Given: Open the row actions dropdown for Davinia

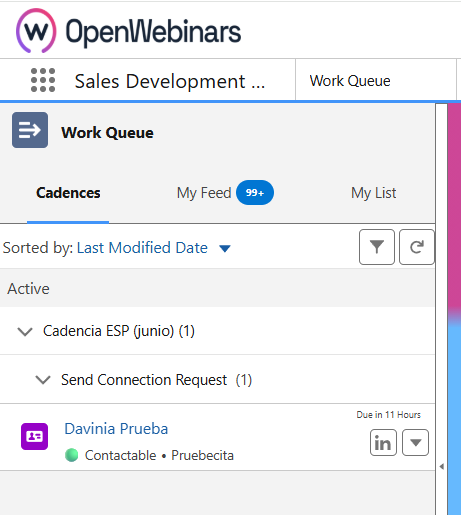Looking at the screenshot, I should [415, 443].
